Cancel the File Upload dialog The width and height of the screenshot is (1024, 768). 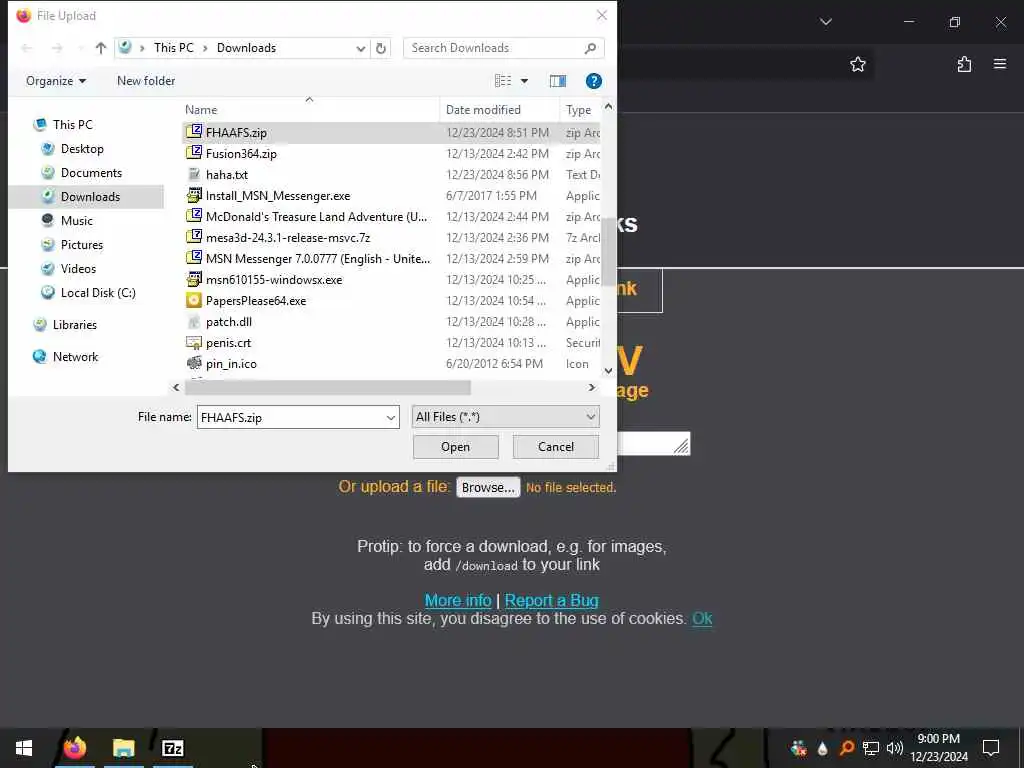pyautogui.click(x=556, y=447)
